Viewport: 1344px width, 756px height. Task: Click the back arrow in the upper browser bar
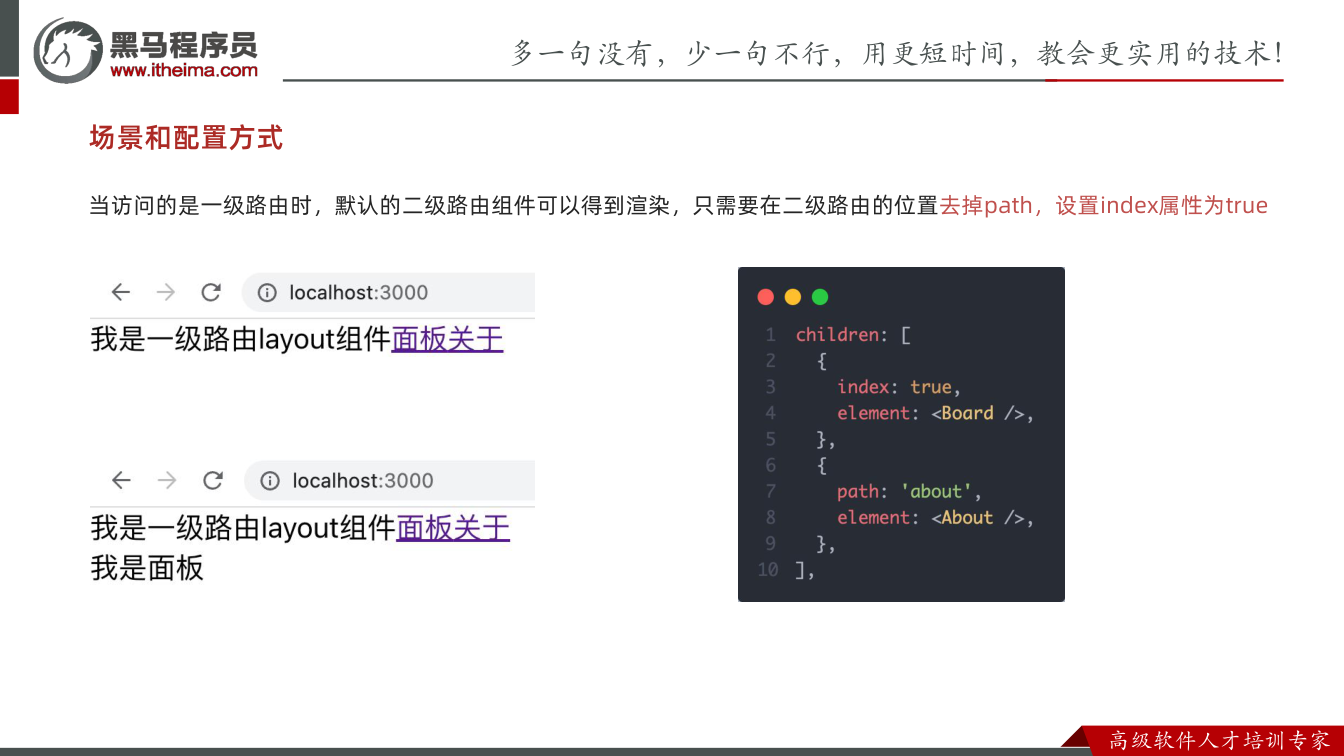pos(121,292)
